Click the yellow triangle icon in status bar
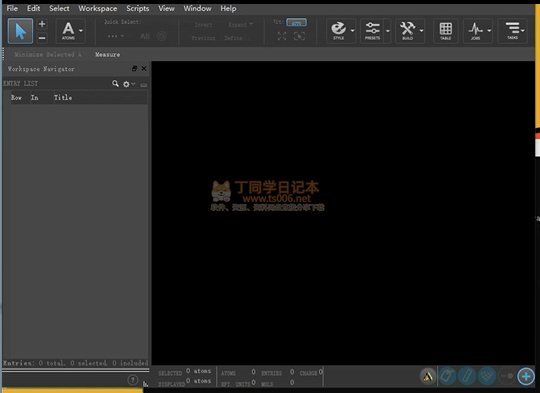 428,376
